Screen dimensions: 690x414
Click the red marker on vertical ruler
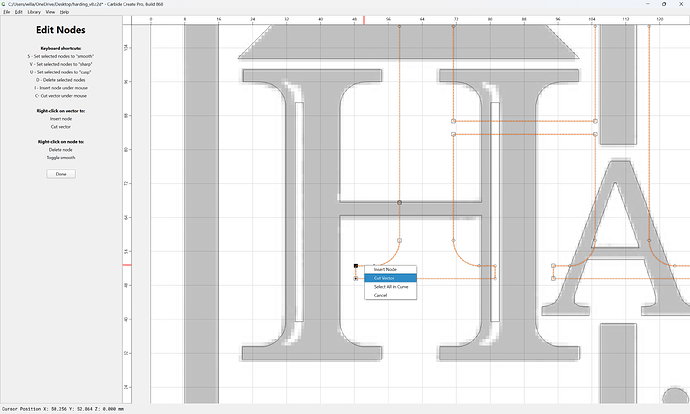click(x=127, y=265)
